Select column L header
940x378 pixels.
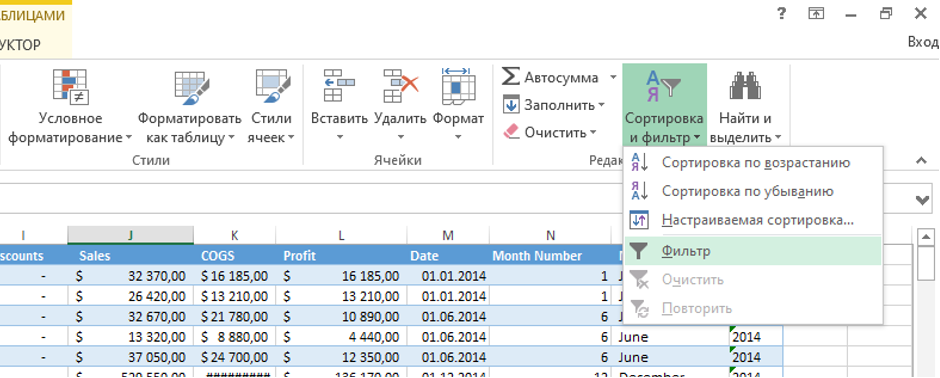[341, 235]
